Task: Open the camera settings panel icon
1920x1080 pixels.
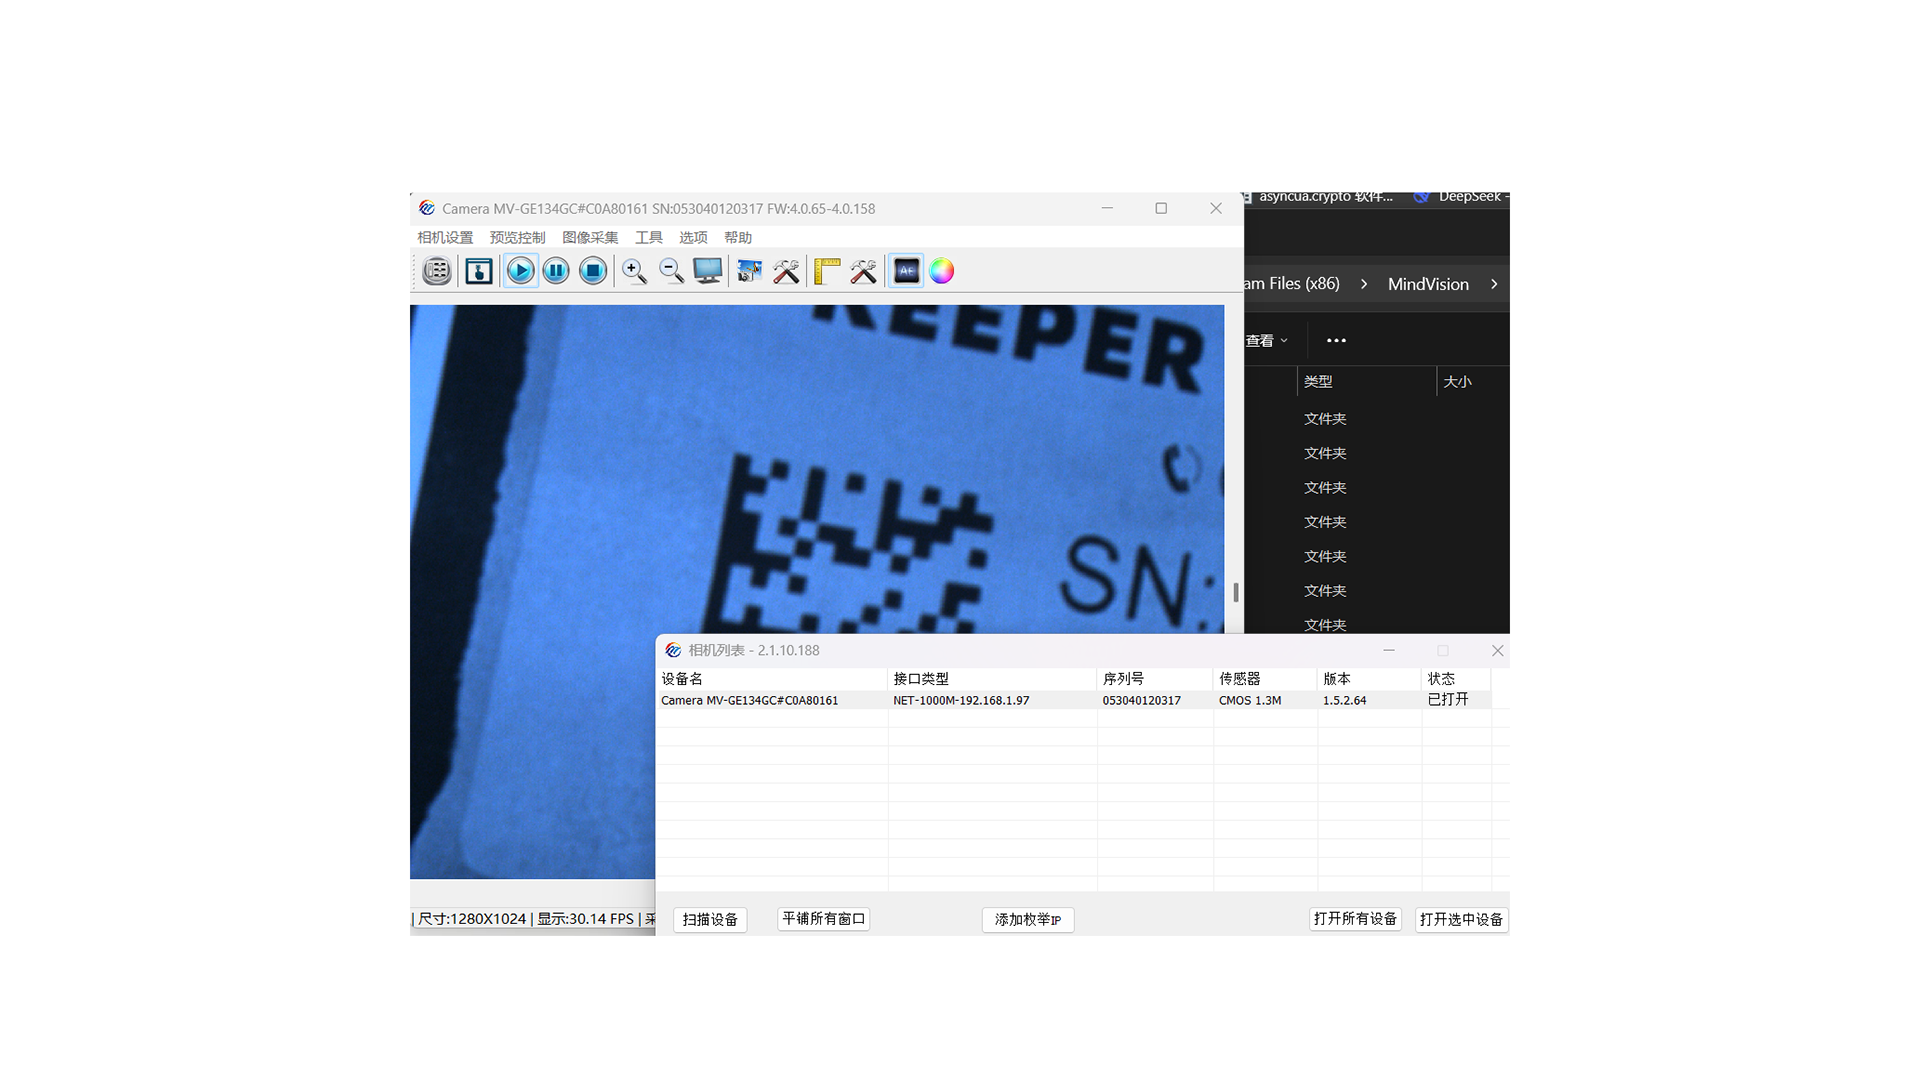Action: pos(437,271)
